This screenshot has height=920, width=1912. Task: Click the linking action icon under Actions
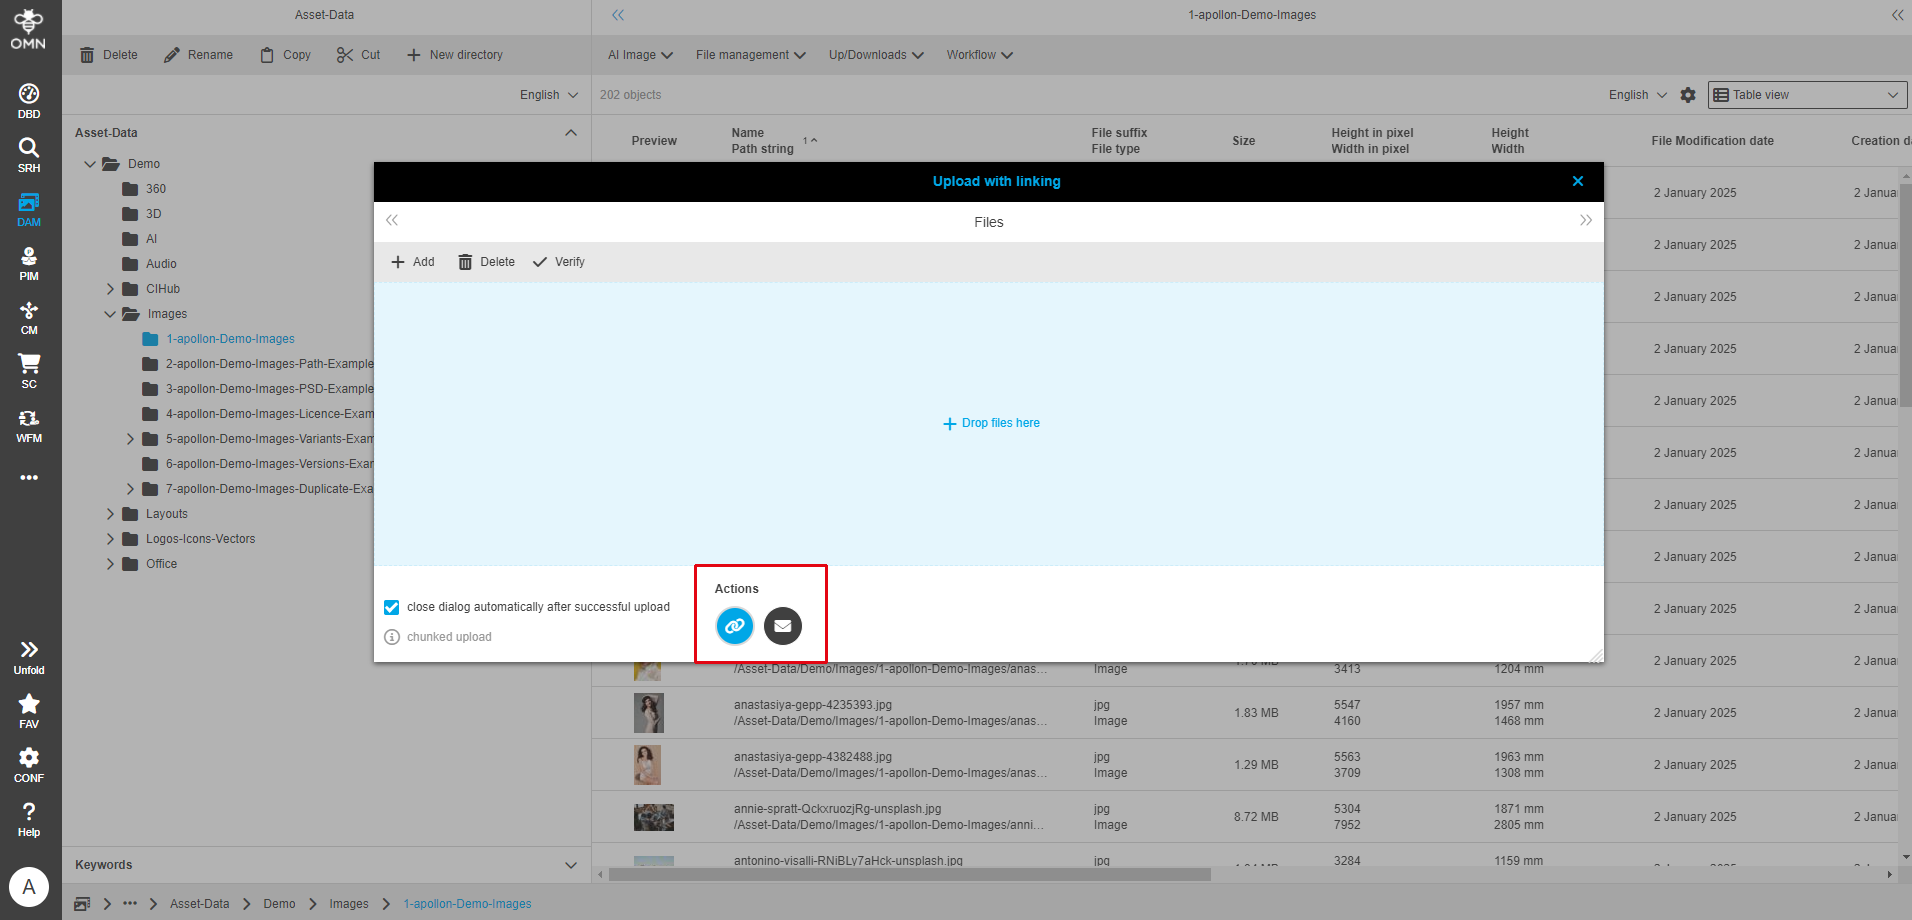point(734,626)
